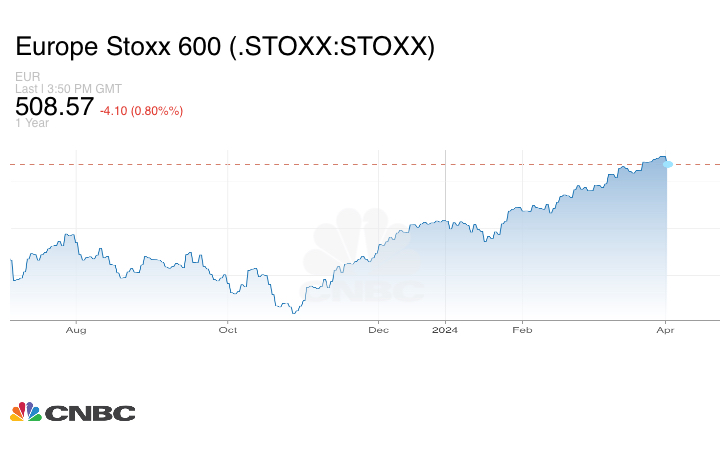Click the light-blue endpoint marker on chart
Screen dimensions: 720x450
click(668, 163)
